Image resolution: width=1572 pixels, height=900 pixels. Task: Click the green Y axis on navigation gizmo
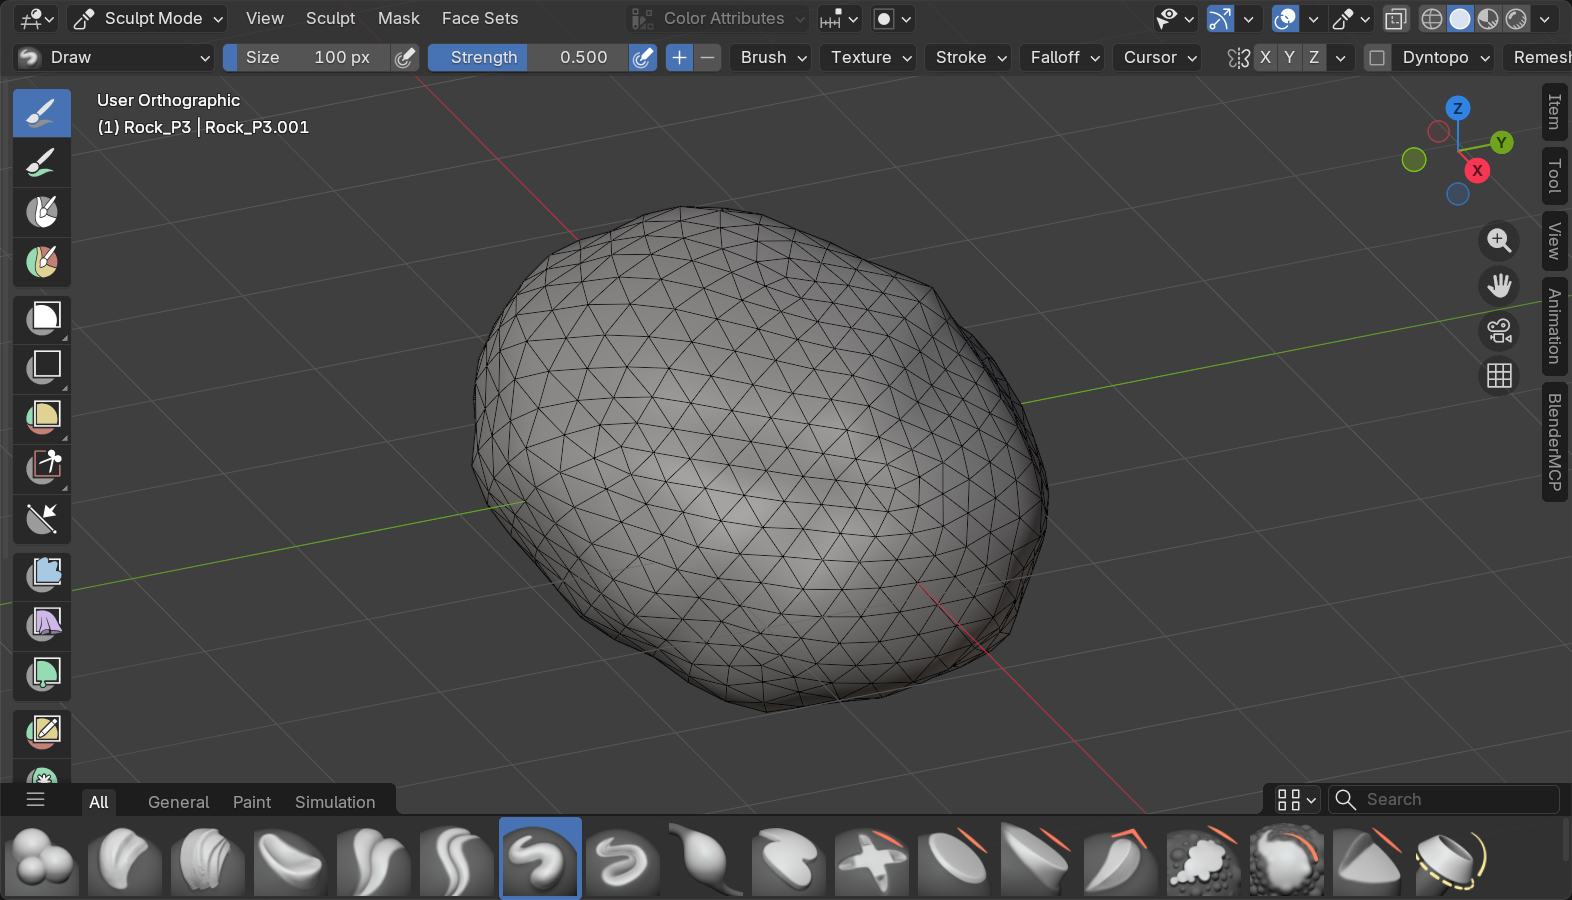pos(1501,143)
